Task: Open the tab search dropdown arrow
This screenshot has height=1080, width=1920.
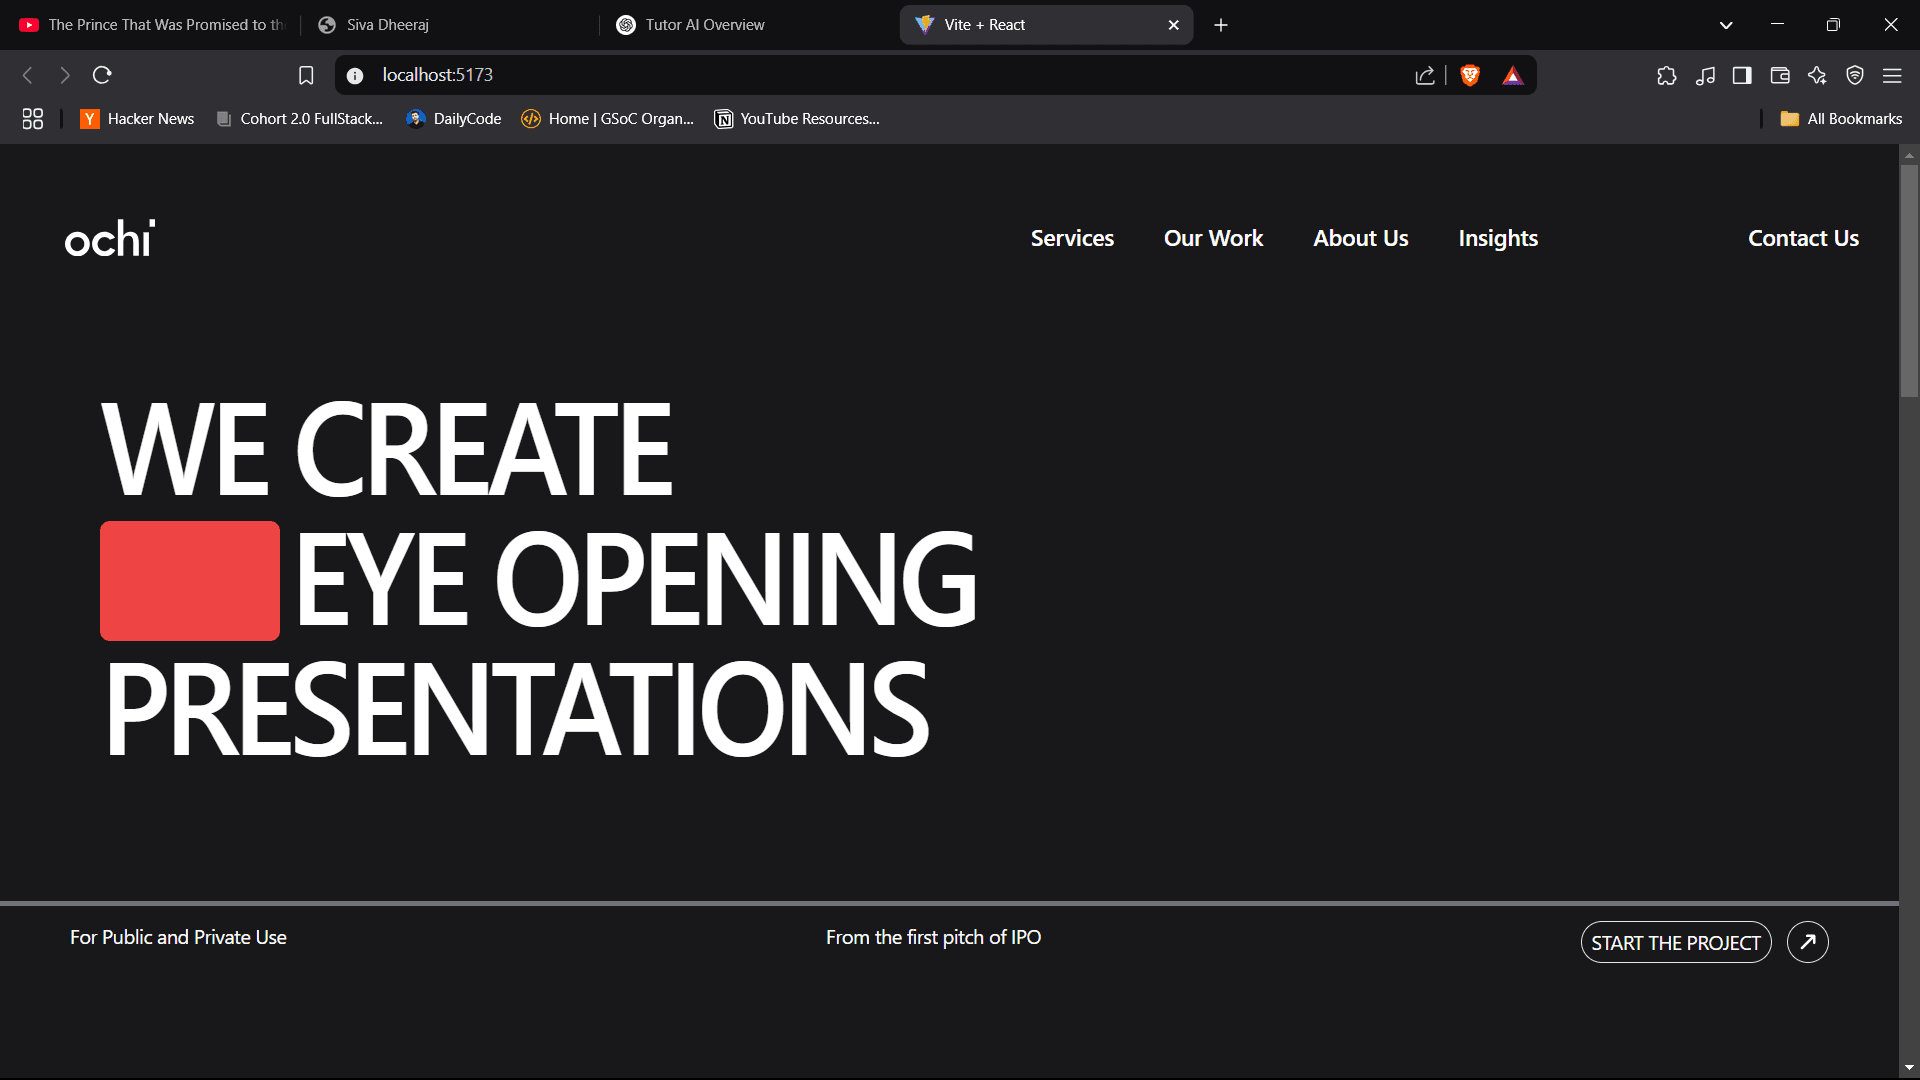Action: [1726, 25]
